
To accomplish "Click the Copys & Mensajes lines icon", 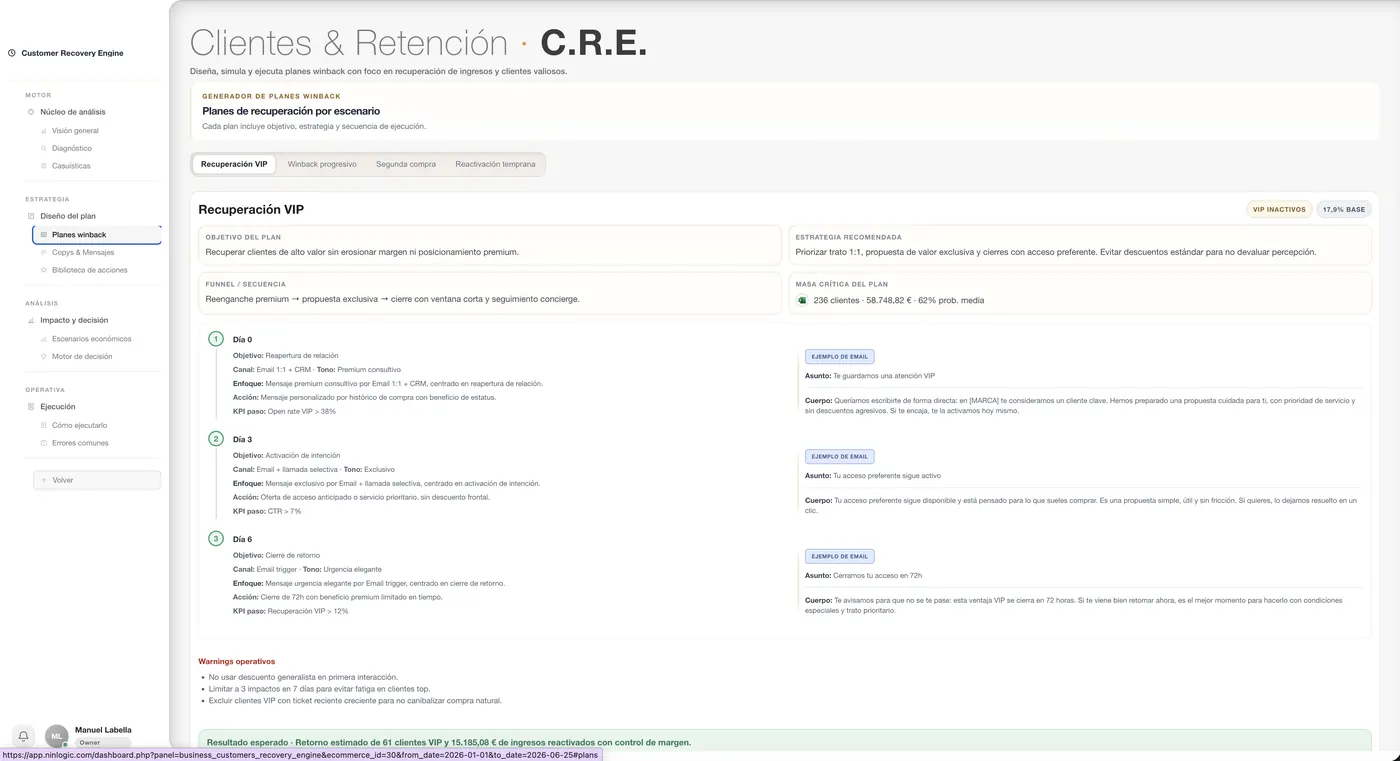I will [x=43, y=253].
